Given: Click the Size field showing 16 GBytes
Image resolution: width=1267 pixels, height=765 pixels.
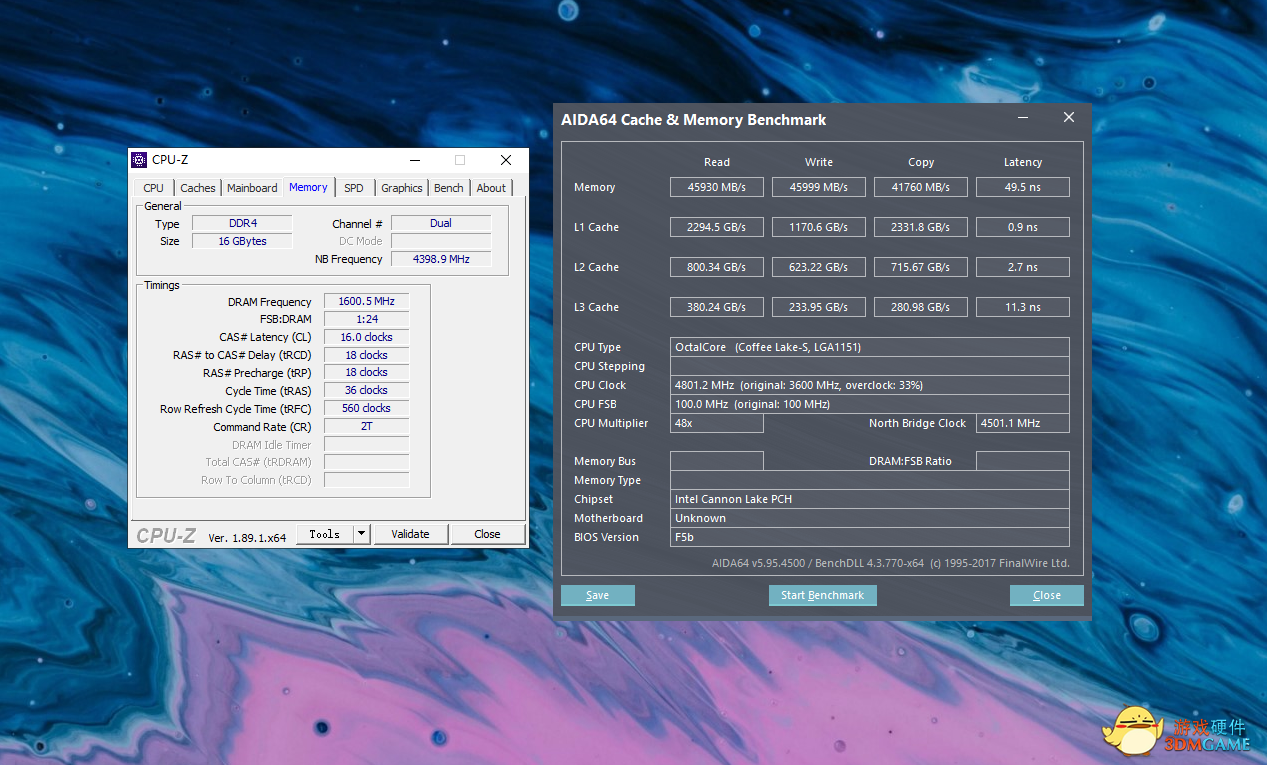Looking at the screenshot, I should (242, 241).
